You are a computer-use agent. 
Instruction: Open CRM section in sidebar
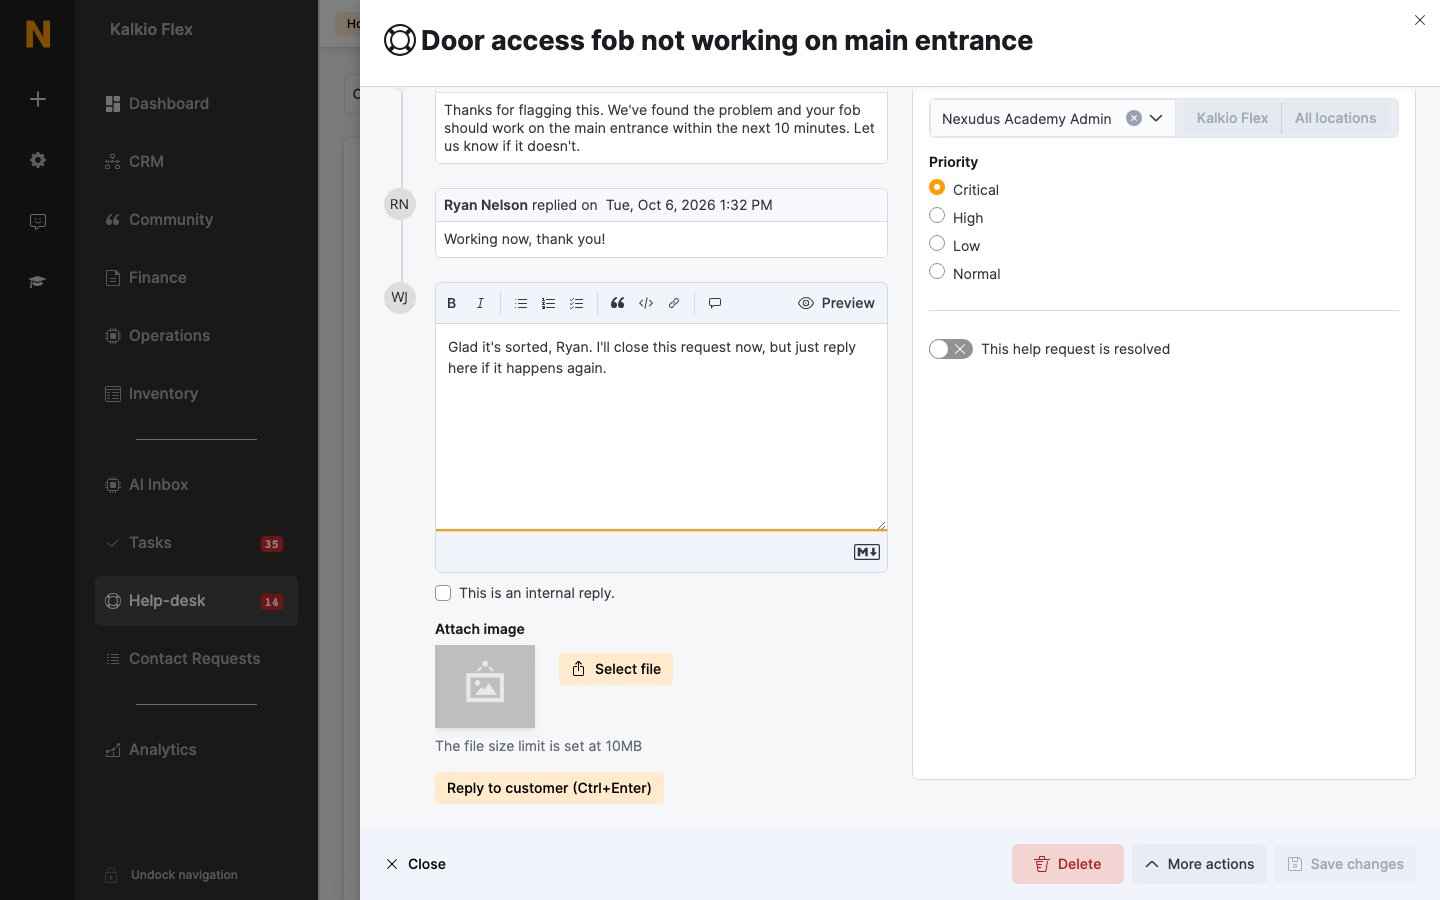(x=196, y=161)
